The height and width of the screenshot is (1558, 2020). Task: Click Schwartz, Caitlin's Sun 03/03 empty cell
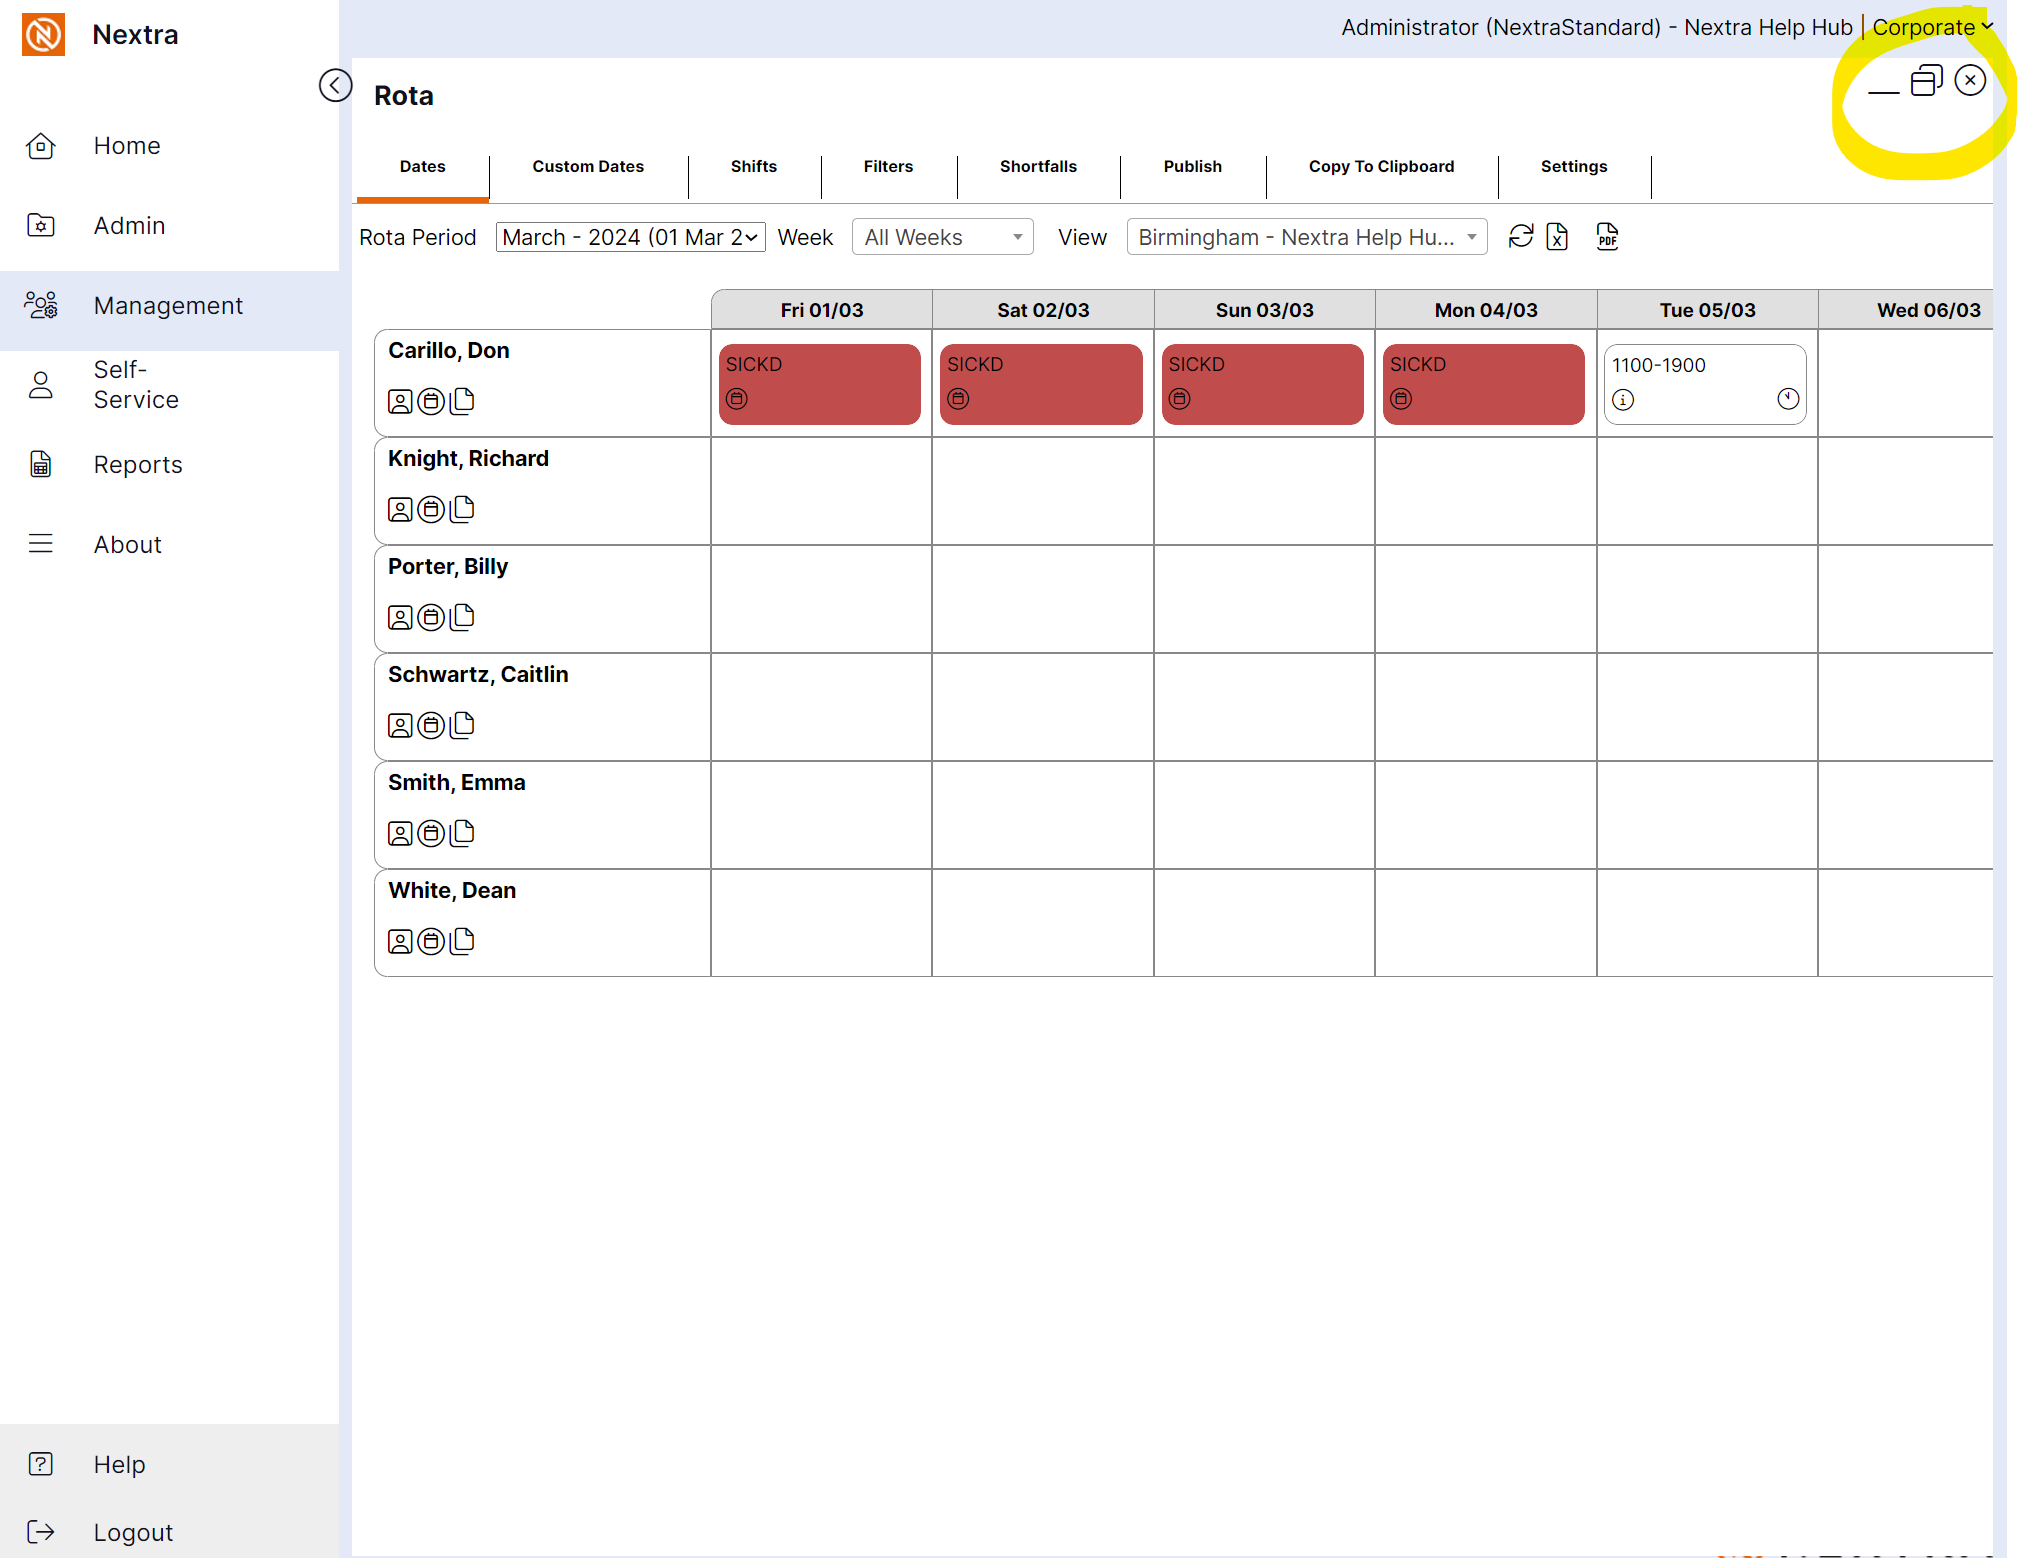(x=1264, y=707)
